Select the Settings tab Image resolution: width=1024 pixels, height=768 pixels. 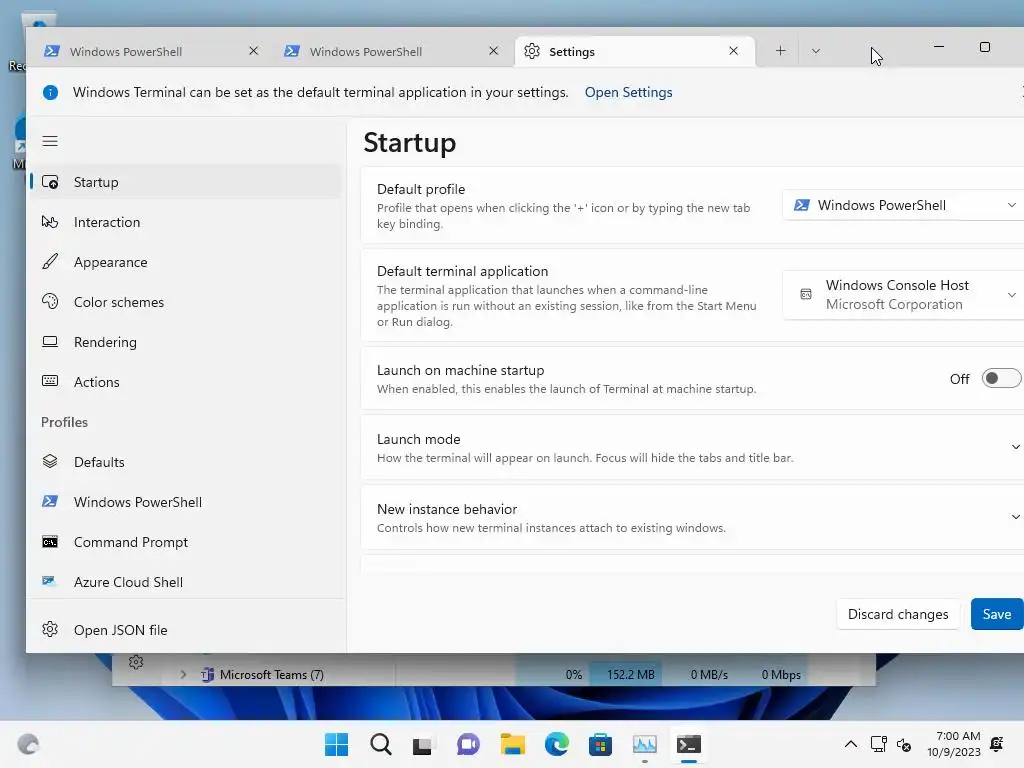pyautogui.click(x=635, y=51)
